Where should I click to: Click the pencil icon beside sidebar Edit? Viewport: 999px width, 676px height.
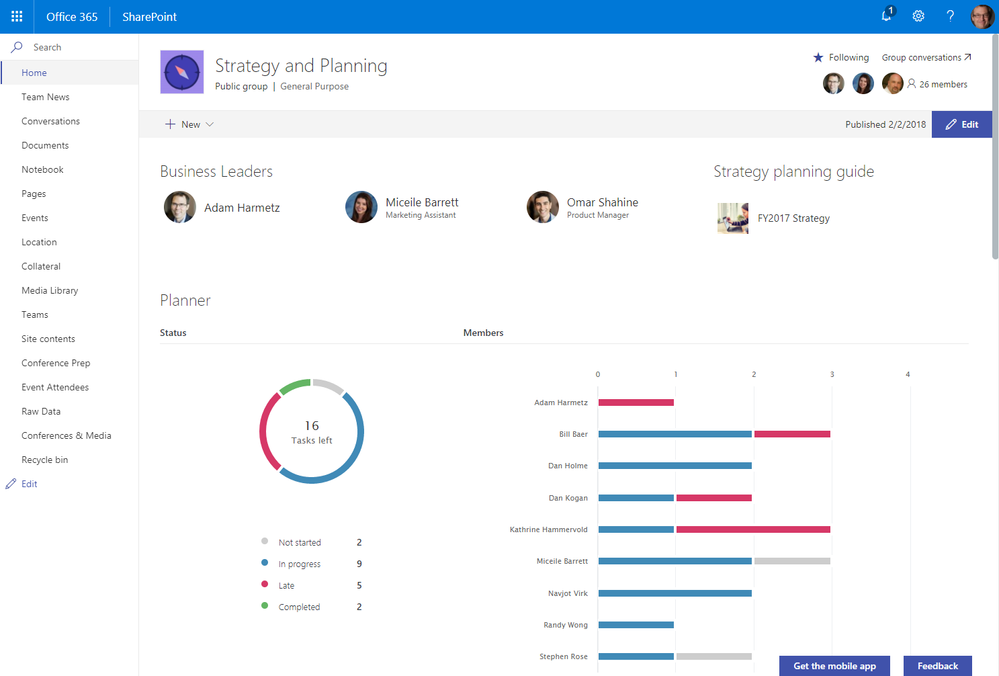(x=11, y=484)
